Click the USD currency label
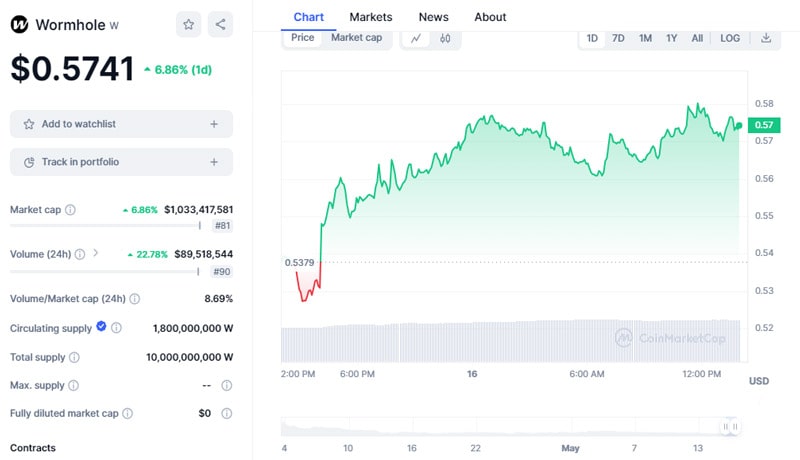This screenshot has width=800, height=460. click(759, 381)
